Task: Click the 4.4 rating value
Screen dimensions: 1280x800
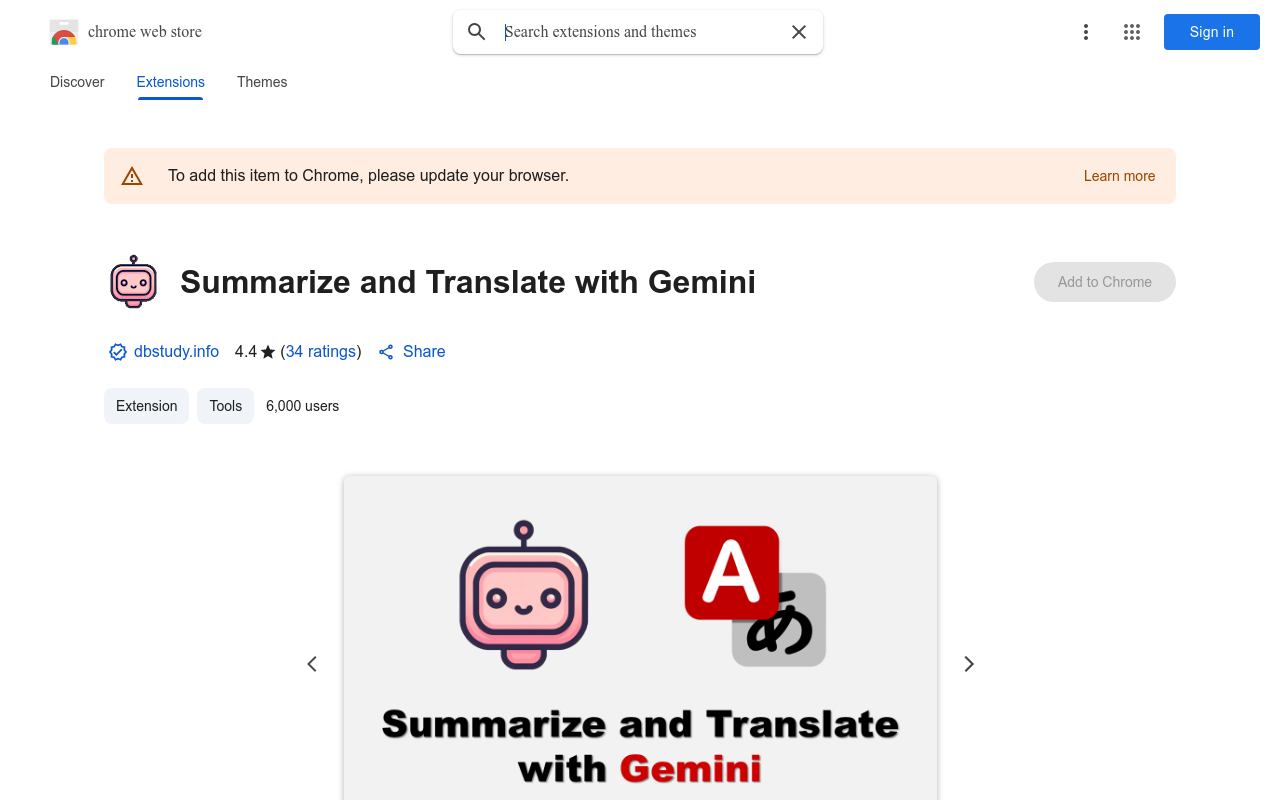Action: pyautogui.click(x=246, y=352)
